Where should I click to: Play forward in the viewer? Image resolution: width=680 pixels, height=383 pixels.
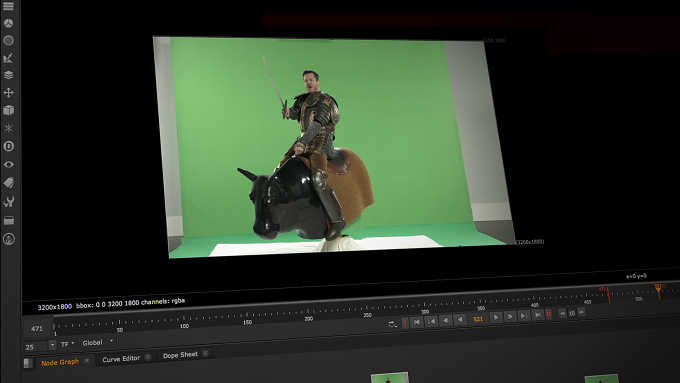[x=496, y=318]
